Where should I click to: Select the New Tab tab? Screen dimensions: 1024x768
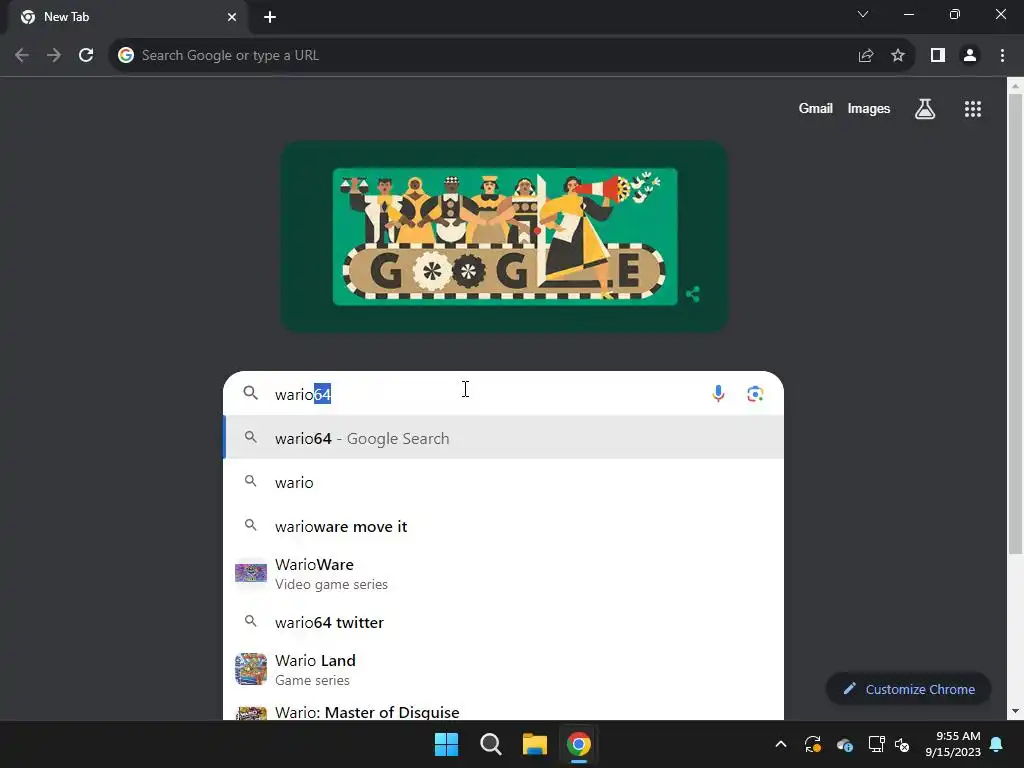[128, 18]
